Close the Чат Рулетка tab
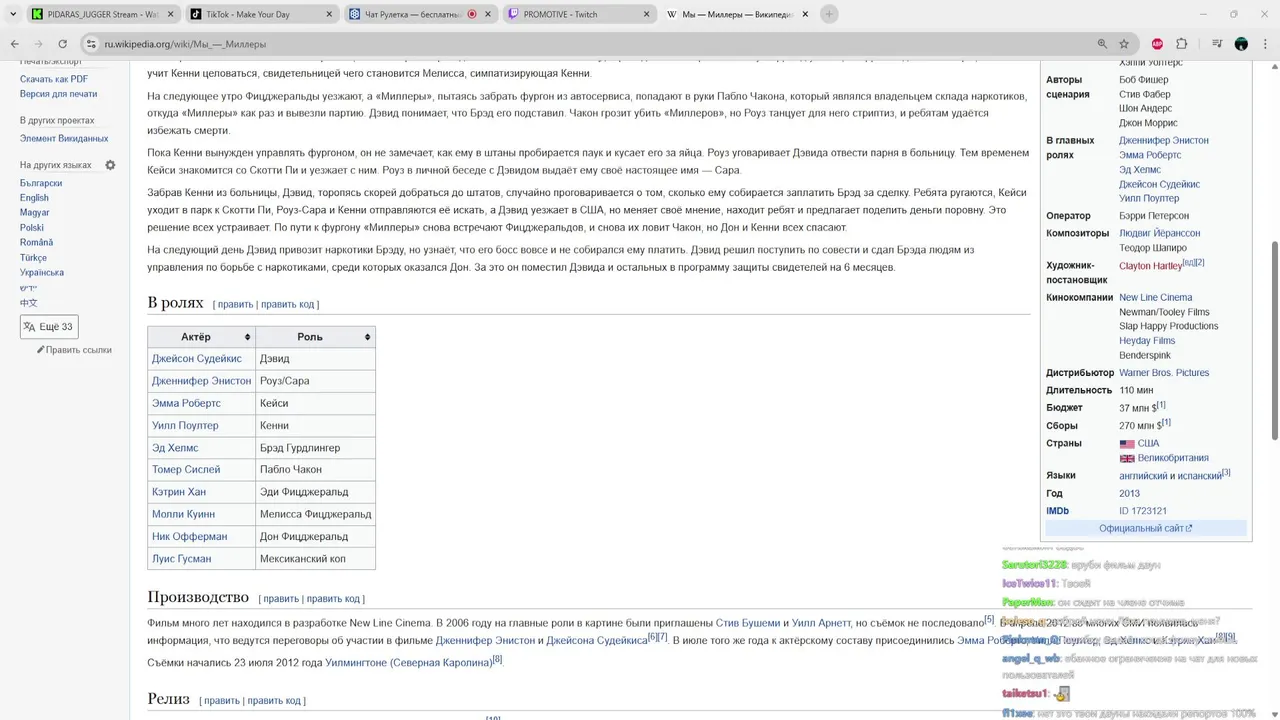The width and height of the screenshot is (1280, 720). pos(488,14)
